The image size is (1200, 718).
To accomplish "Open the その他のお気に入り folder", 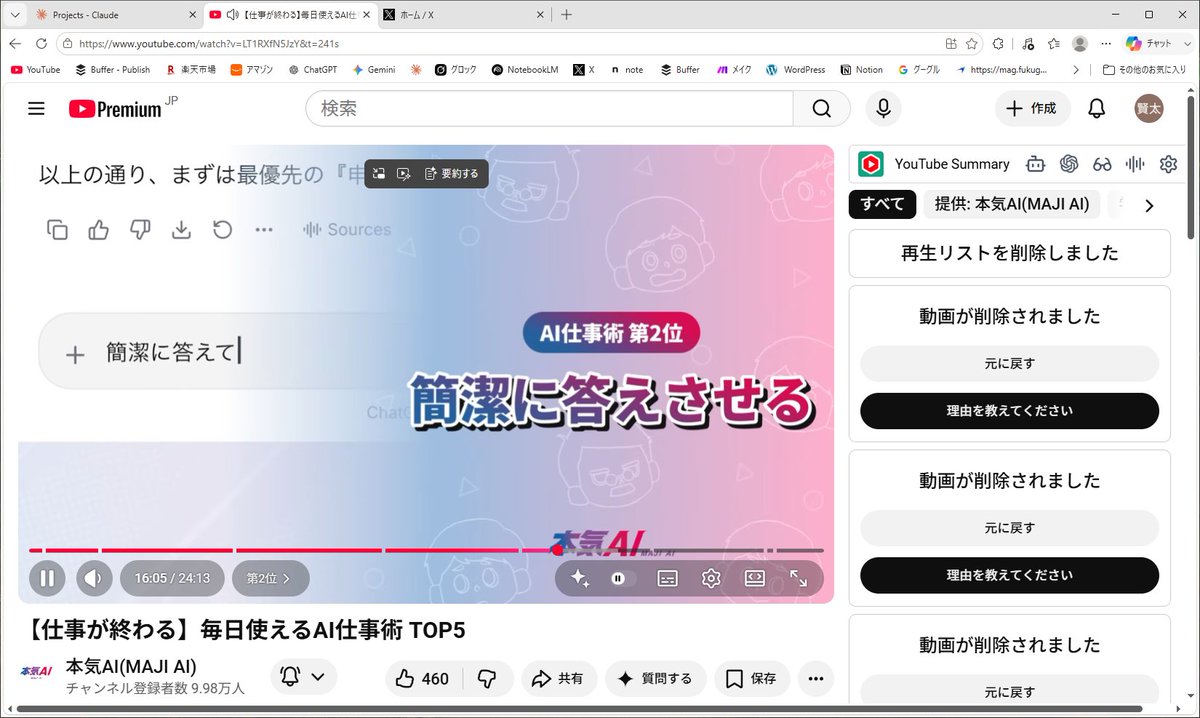I will click(1143, 70).
